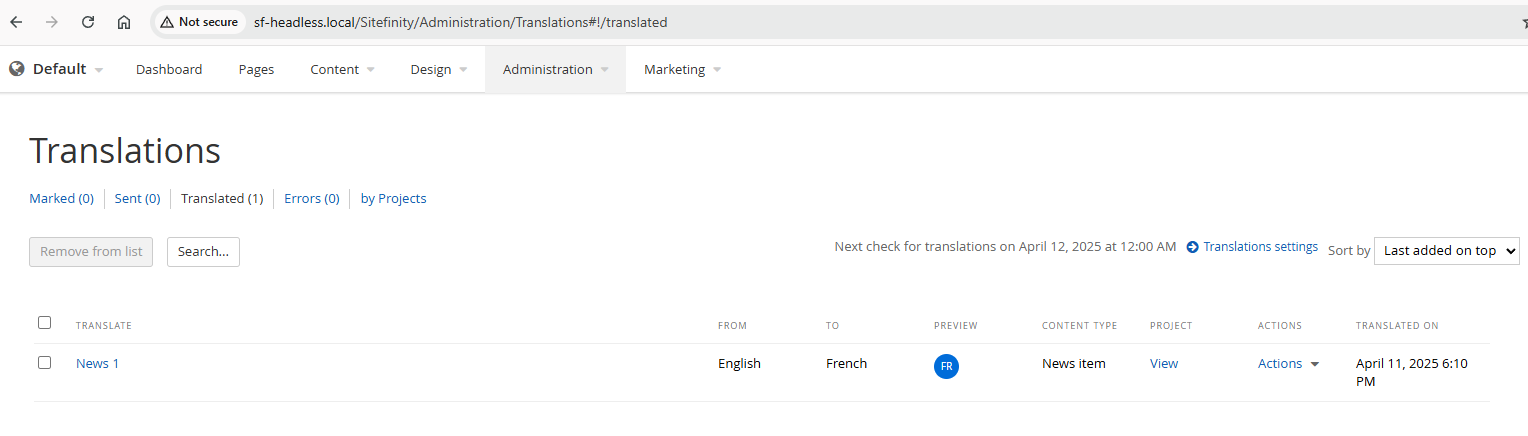The width and height of the screenshot is (1528, 436).
Task: Click the French cell in the To column
Action: pyautogui.click(x=846, y=364)
